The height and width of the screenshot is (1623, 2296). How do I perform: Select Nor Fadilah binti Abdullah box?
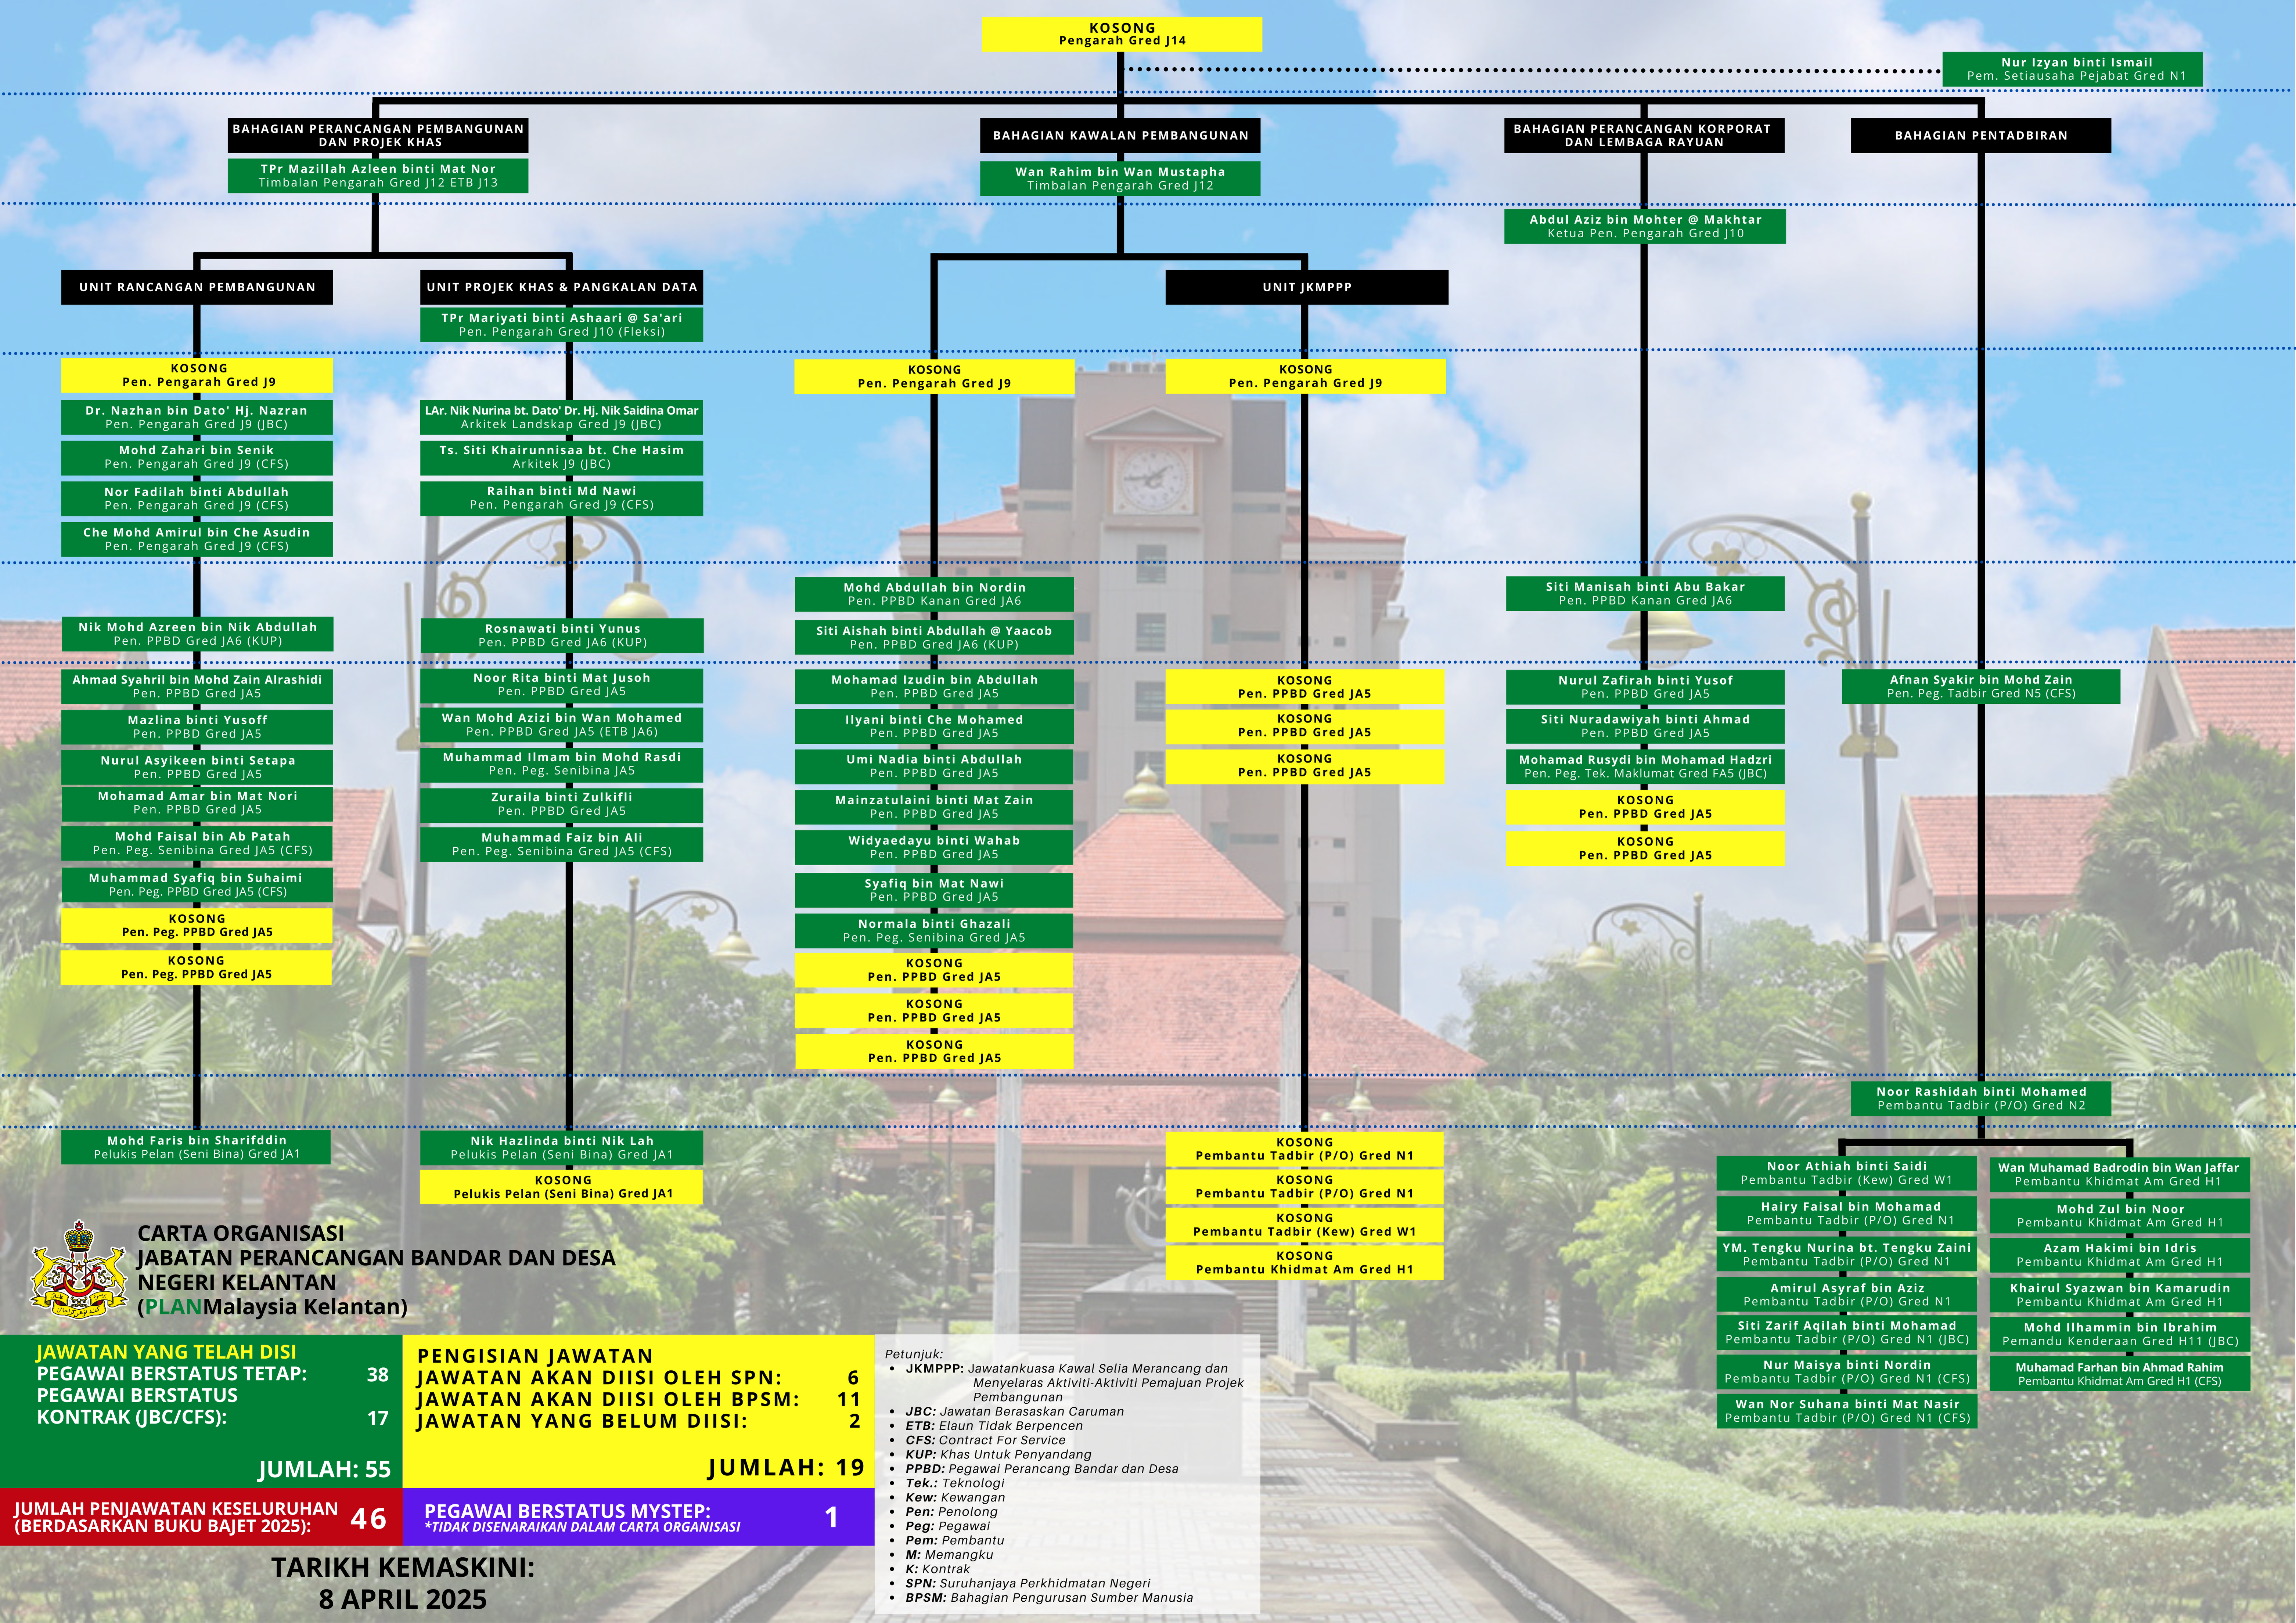[197, 499]
